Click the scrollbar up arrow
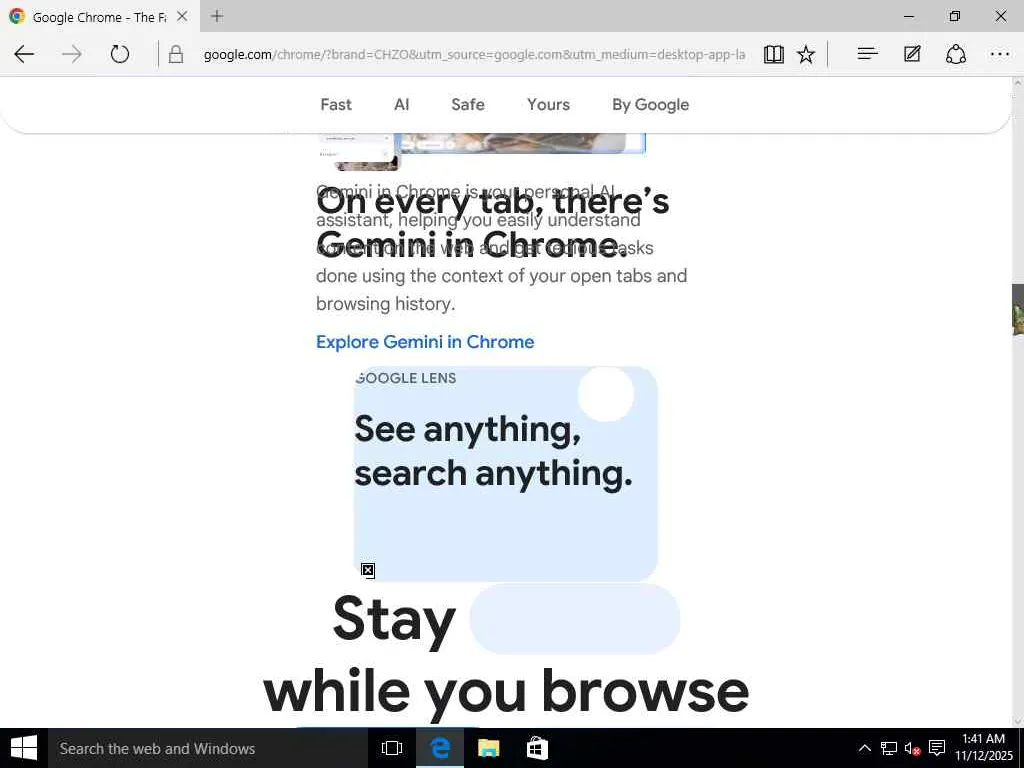The image size is (1024, 768). 1017,83
